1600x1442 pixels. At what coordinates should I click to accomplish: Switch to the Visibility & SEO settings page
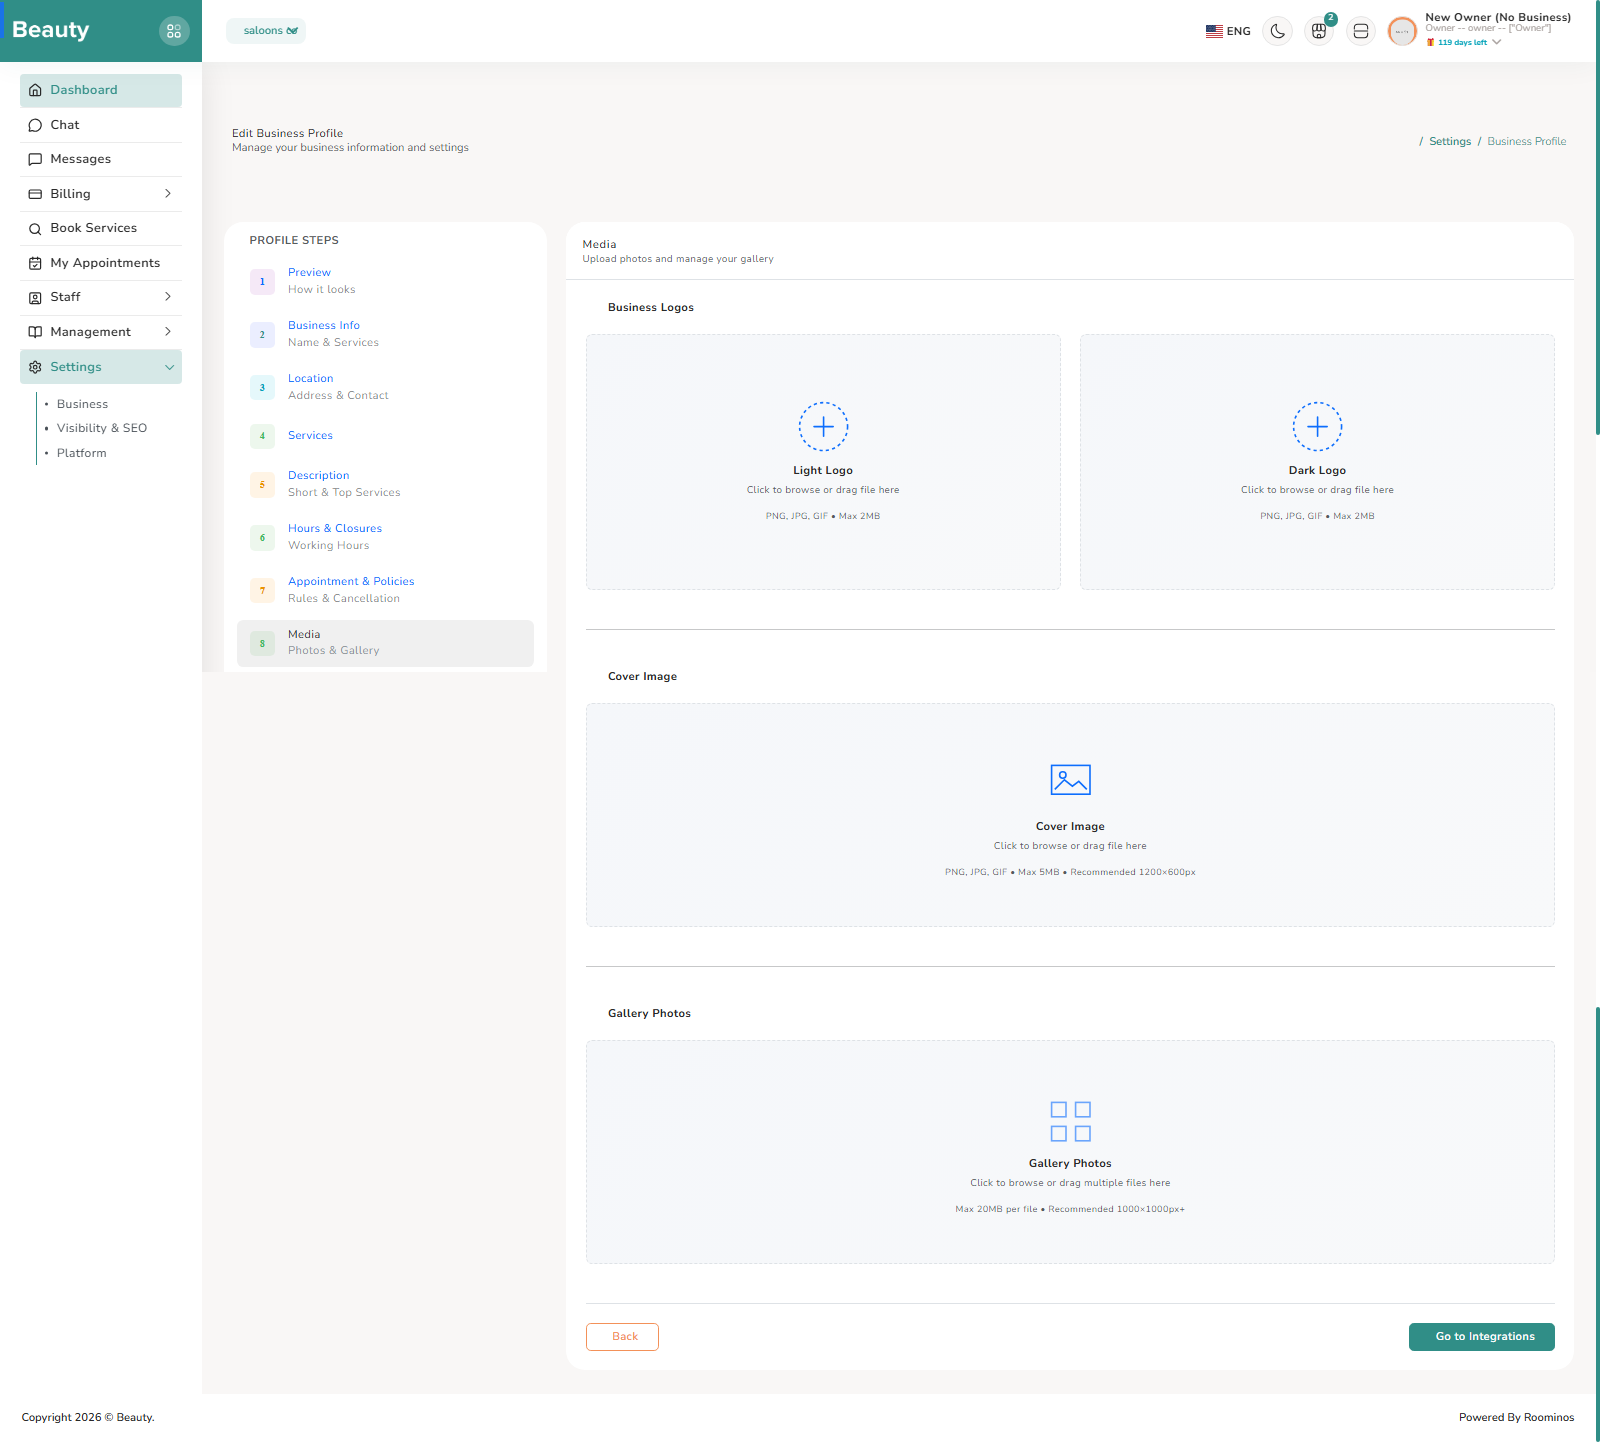[x=102, y=427]
